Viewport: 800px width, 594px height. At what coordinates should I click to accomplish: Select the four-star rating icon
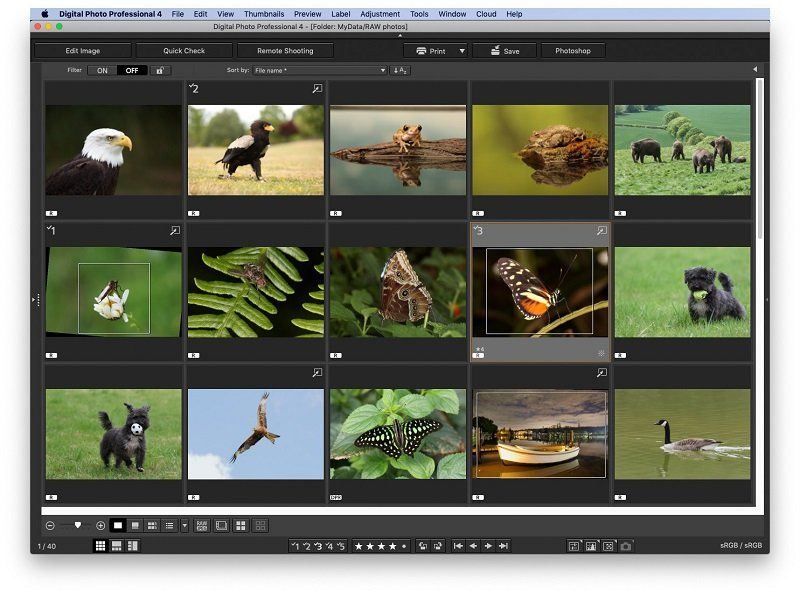[x=392, y=544]
